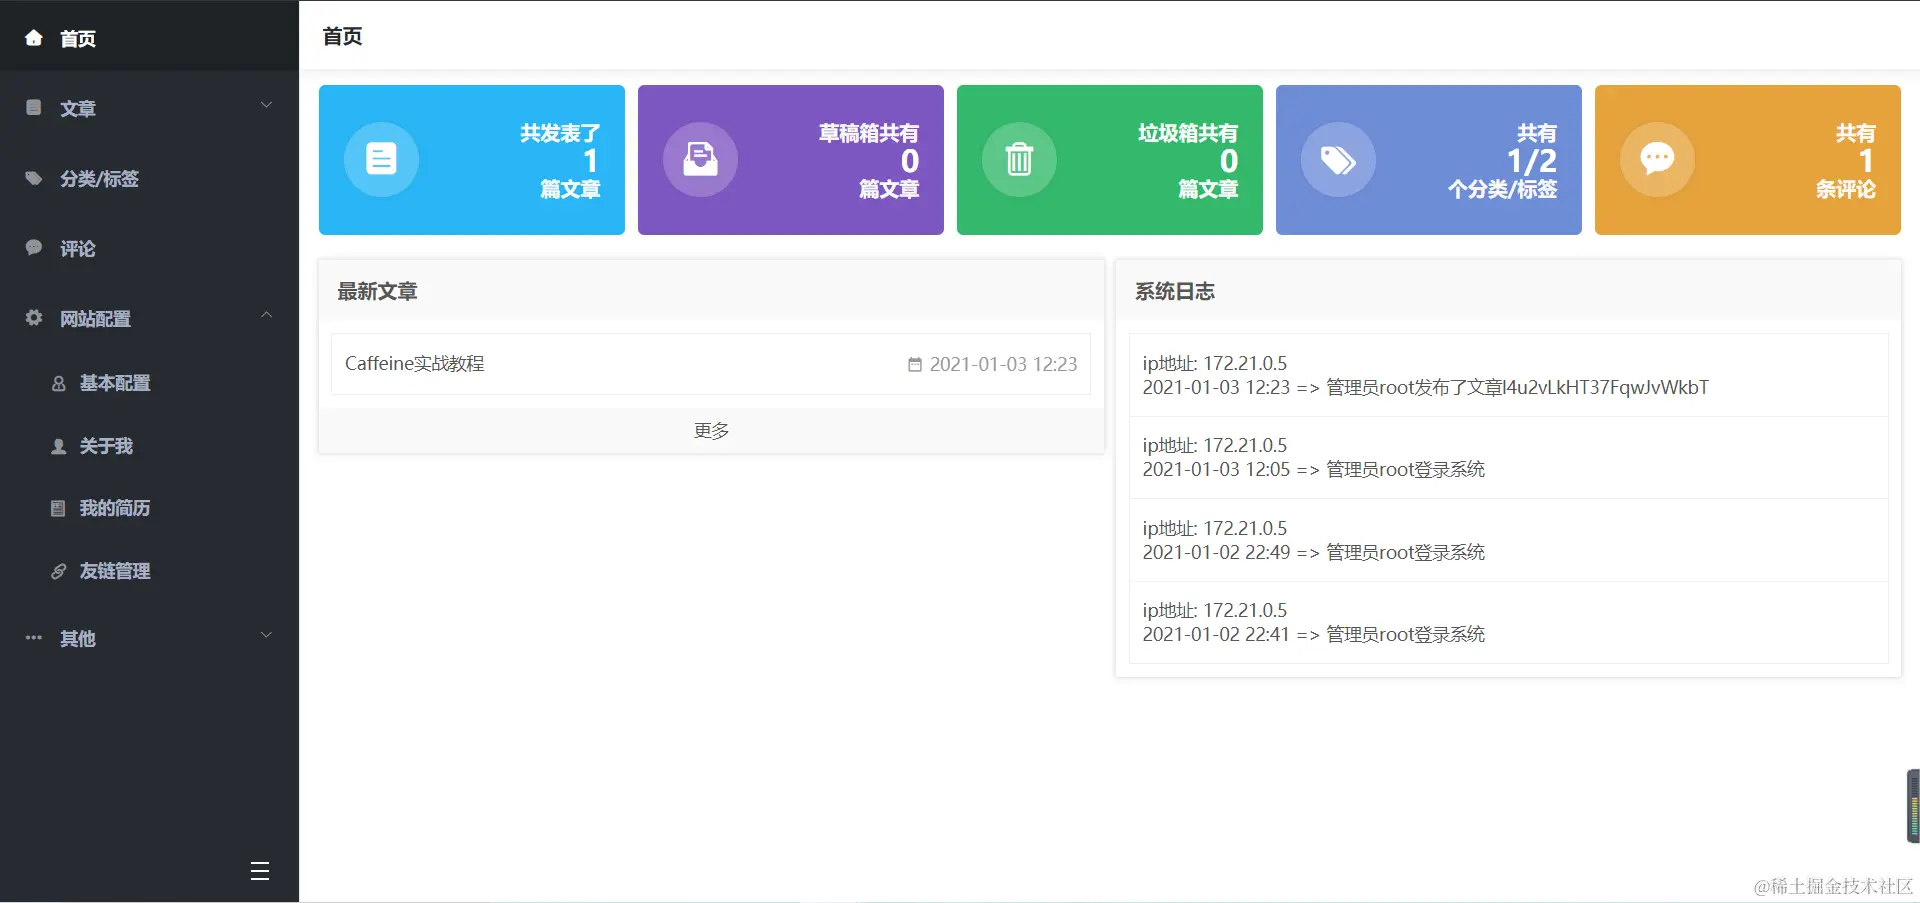
Task: Open 友链管理 in the sidebar
Action: pos(115,571)
